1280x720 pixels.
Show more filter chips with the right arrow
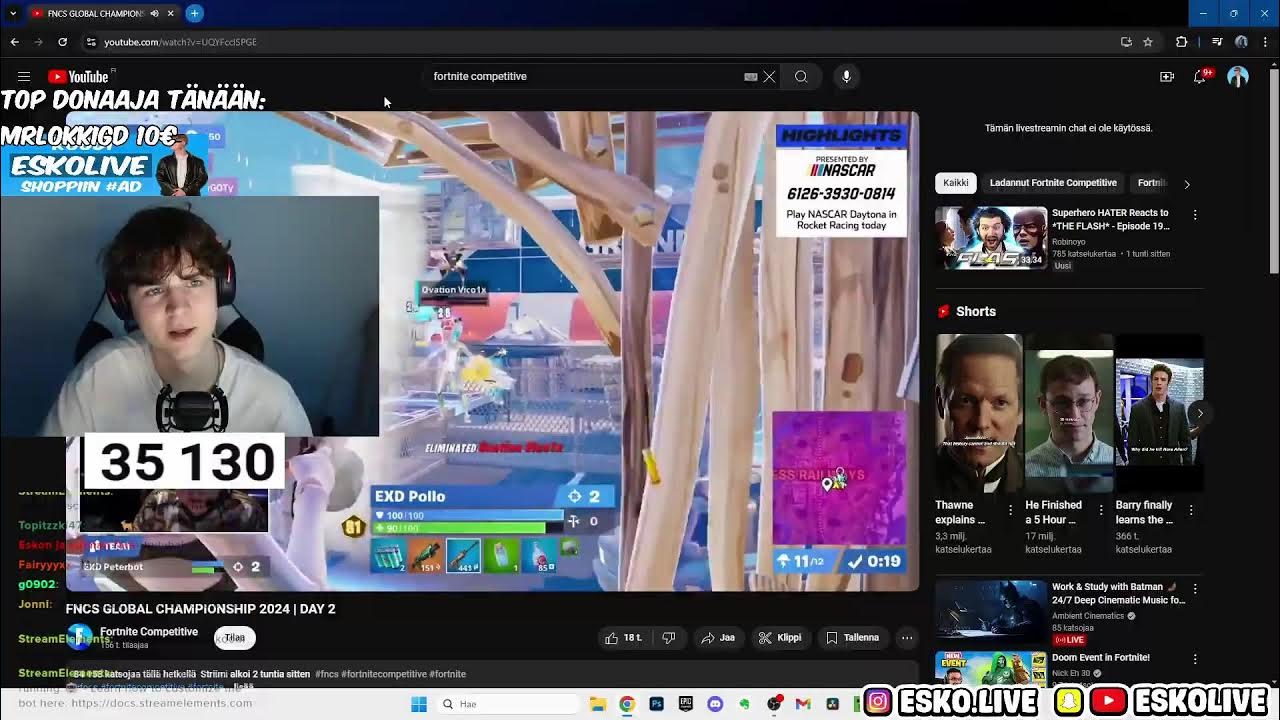(1187, 184)
